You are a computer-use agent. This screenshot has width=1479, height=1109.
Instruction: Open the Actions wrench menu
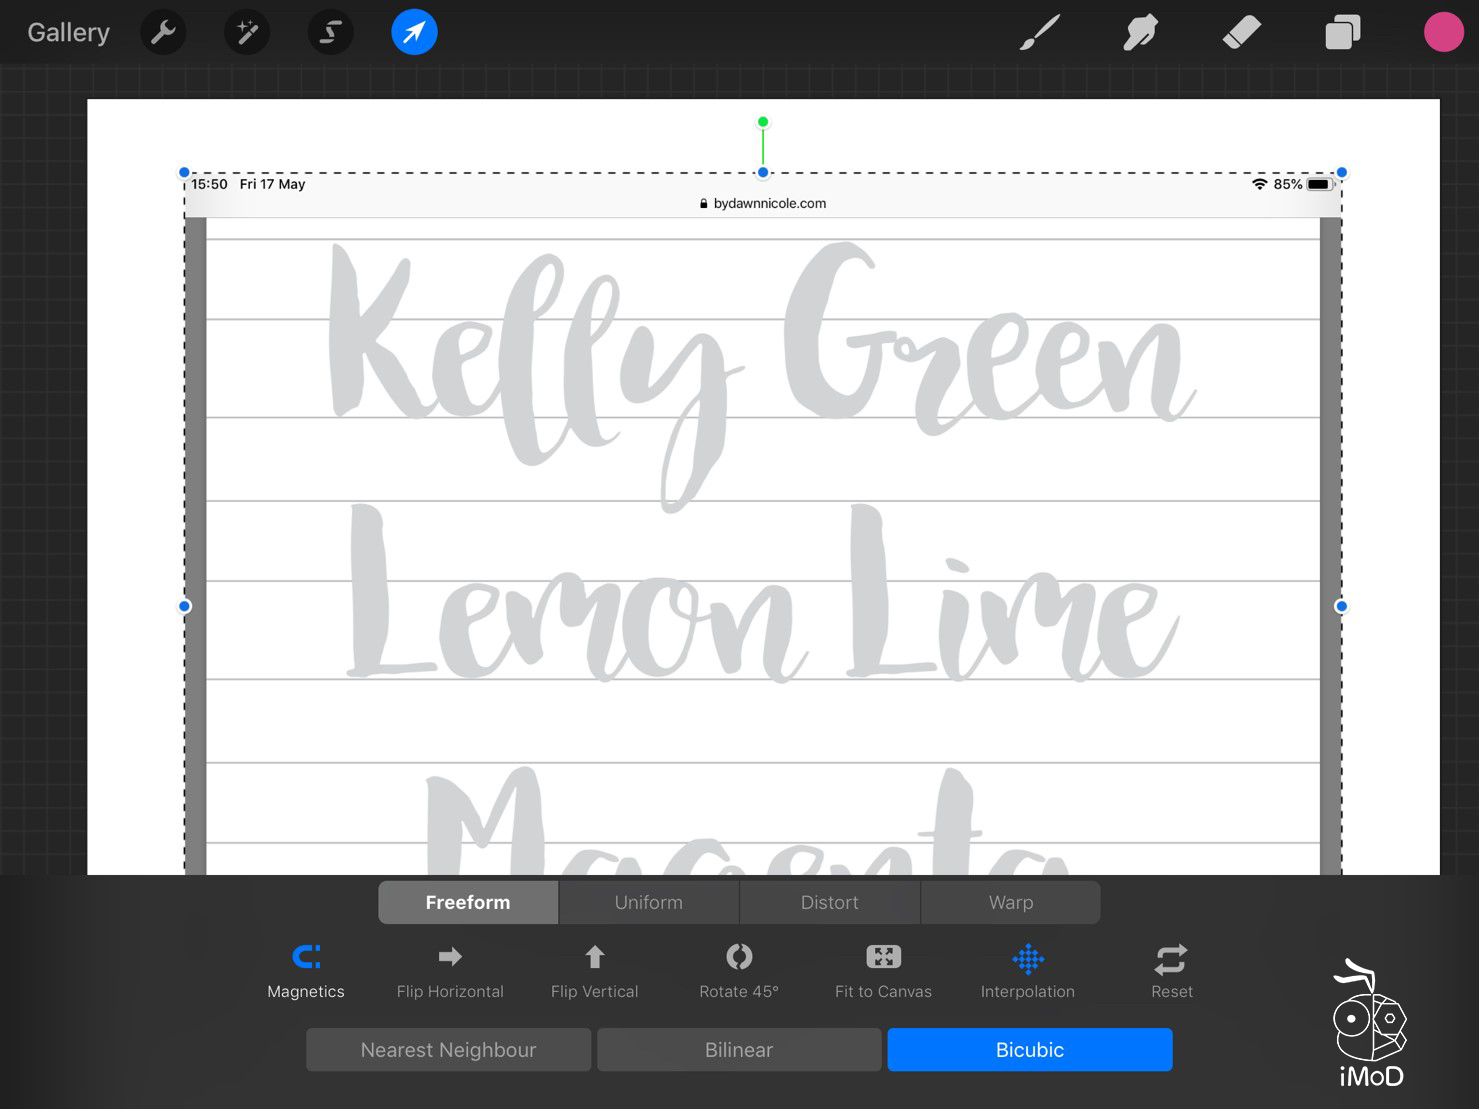click(163, 33)
